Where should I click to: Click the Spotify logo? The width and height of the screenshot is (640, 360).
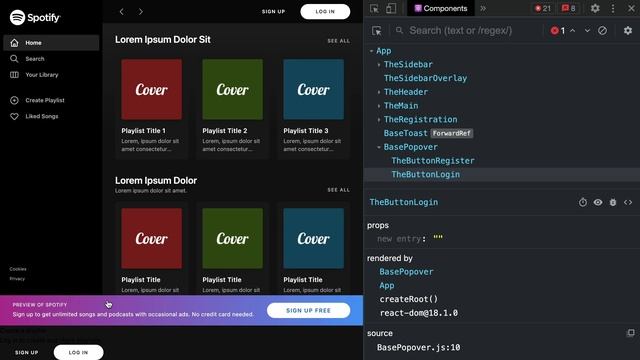35,18
